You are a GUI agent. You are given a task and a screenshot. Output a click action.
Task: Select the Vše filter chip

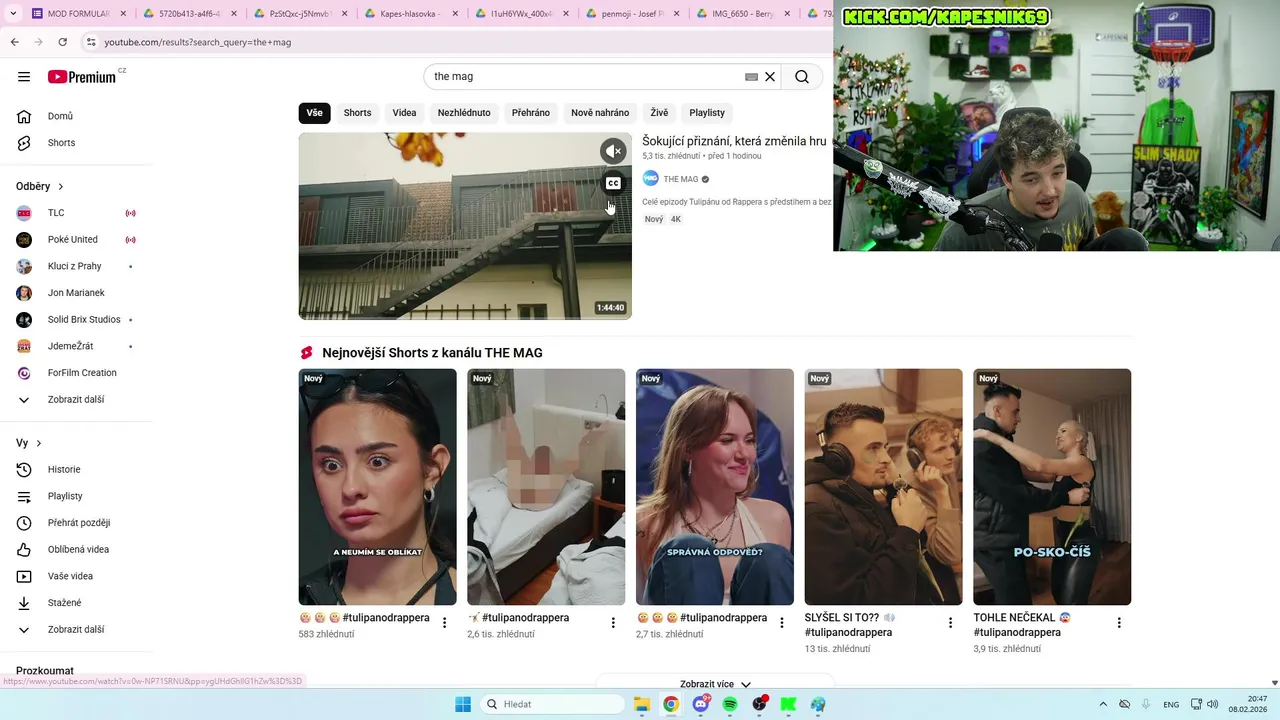(x=315, y=113)
